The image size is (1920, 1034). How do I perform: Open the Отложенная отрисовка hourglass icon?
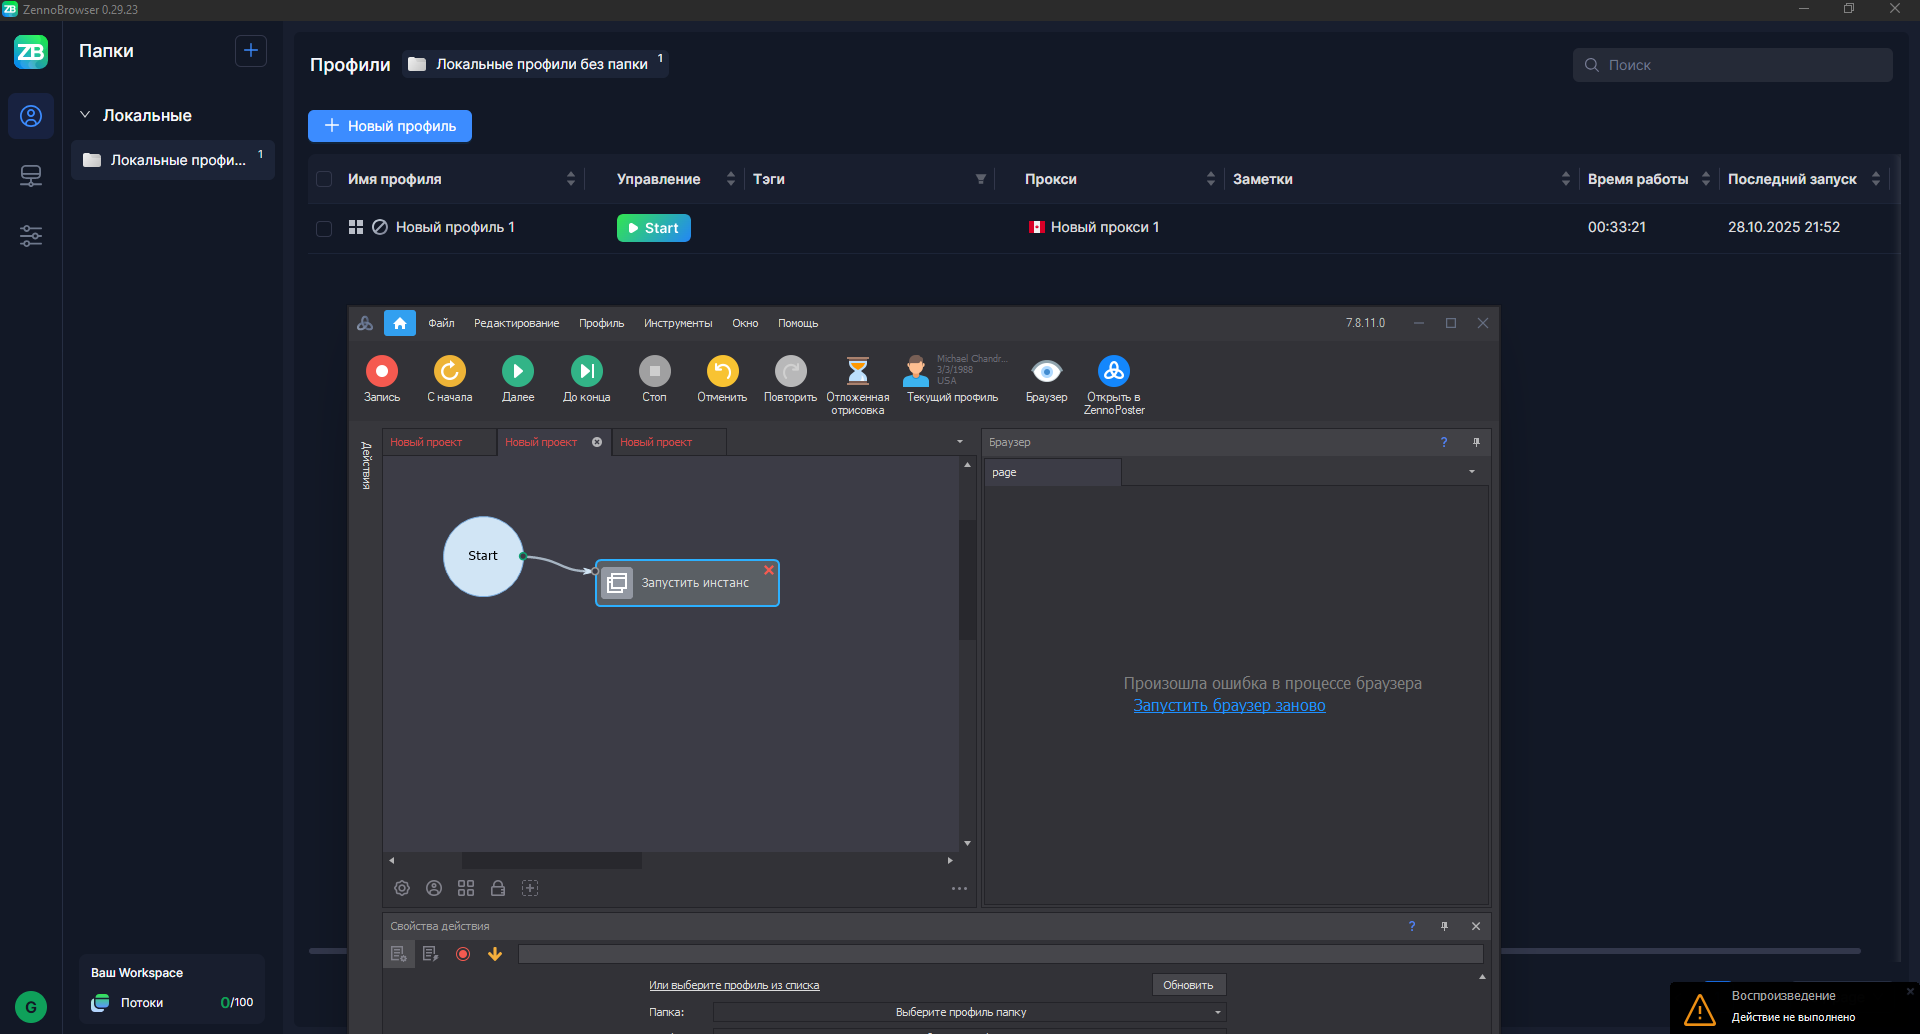pos(857,371)
